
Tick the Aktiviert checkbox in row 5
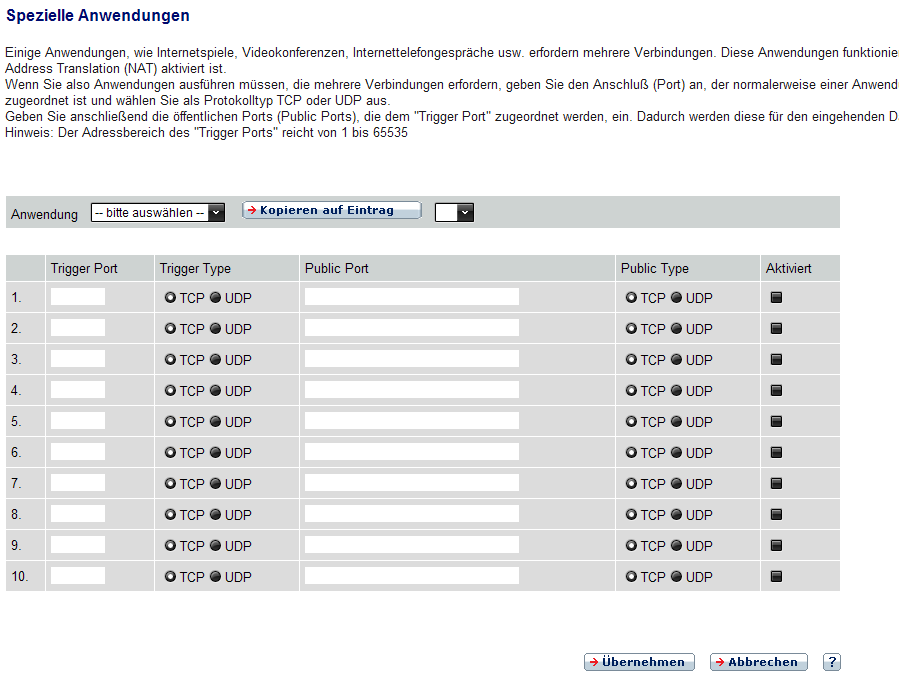click(776, 421)
